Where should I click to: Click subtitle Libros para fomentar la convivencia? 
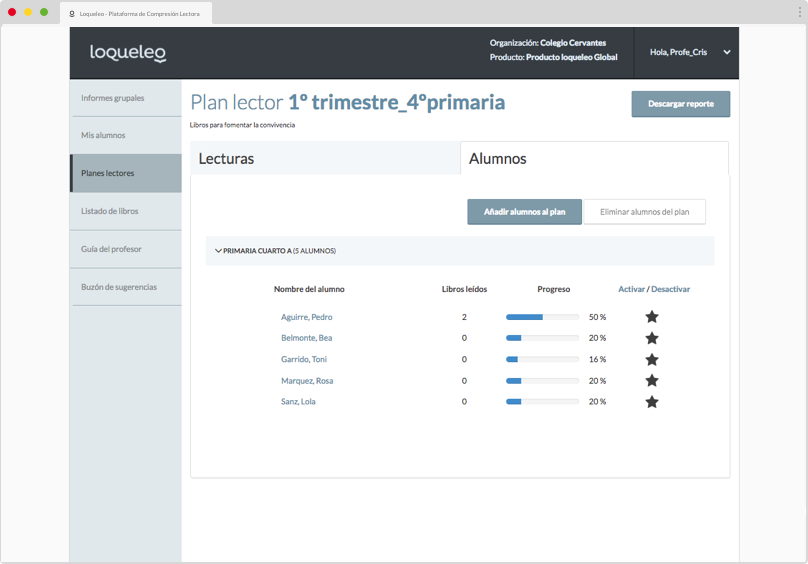[242, 125]
